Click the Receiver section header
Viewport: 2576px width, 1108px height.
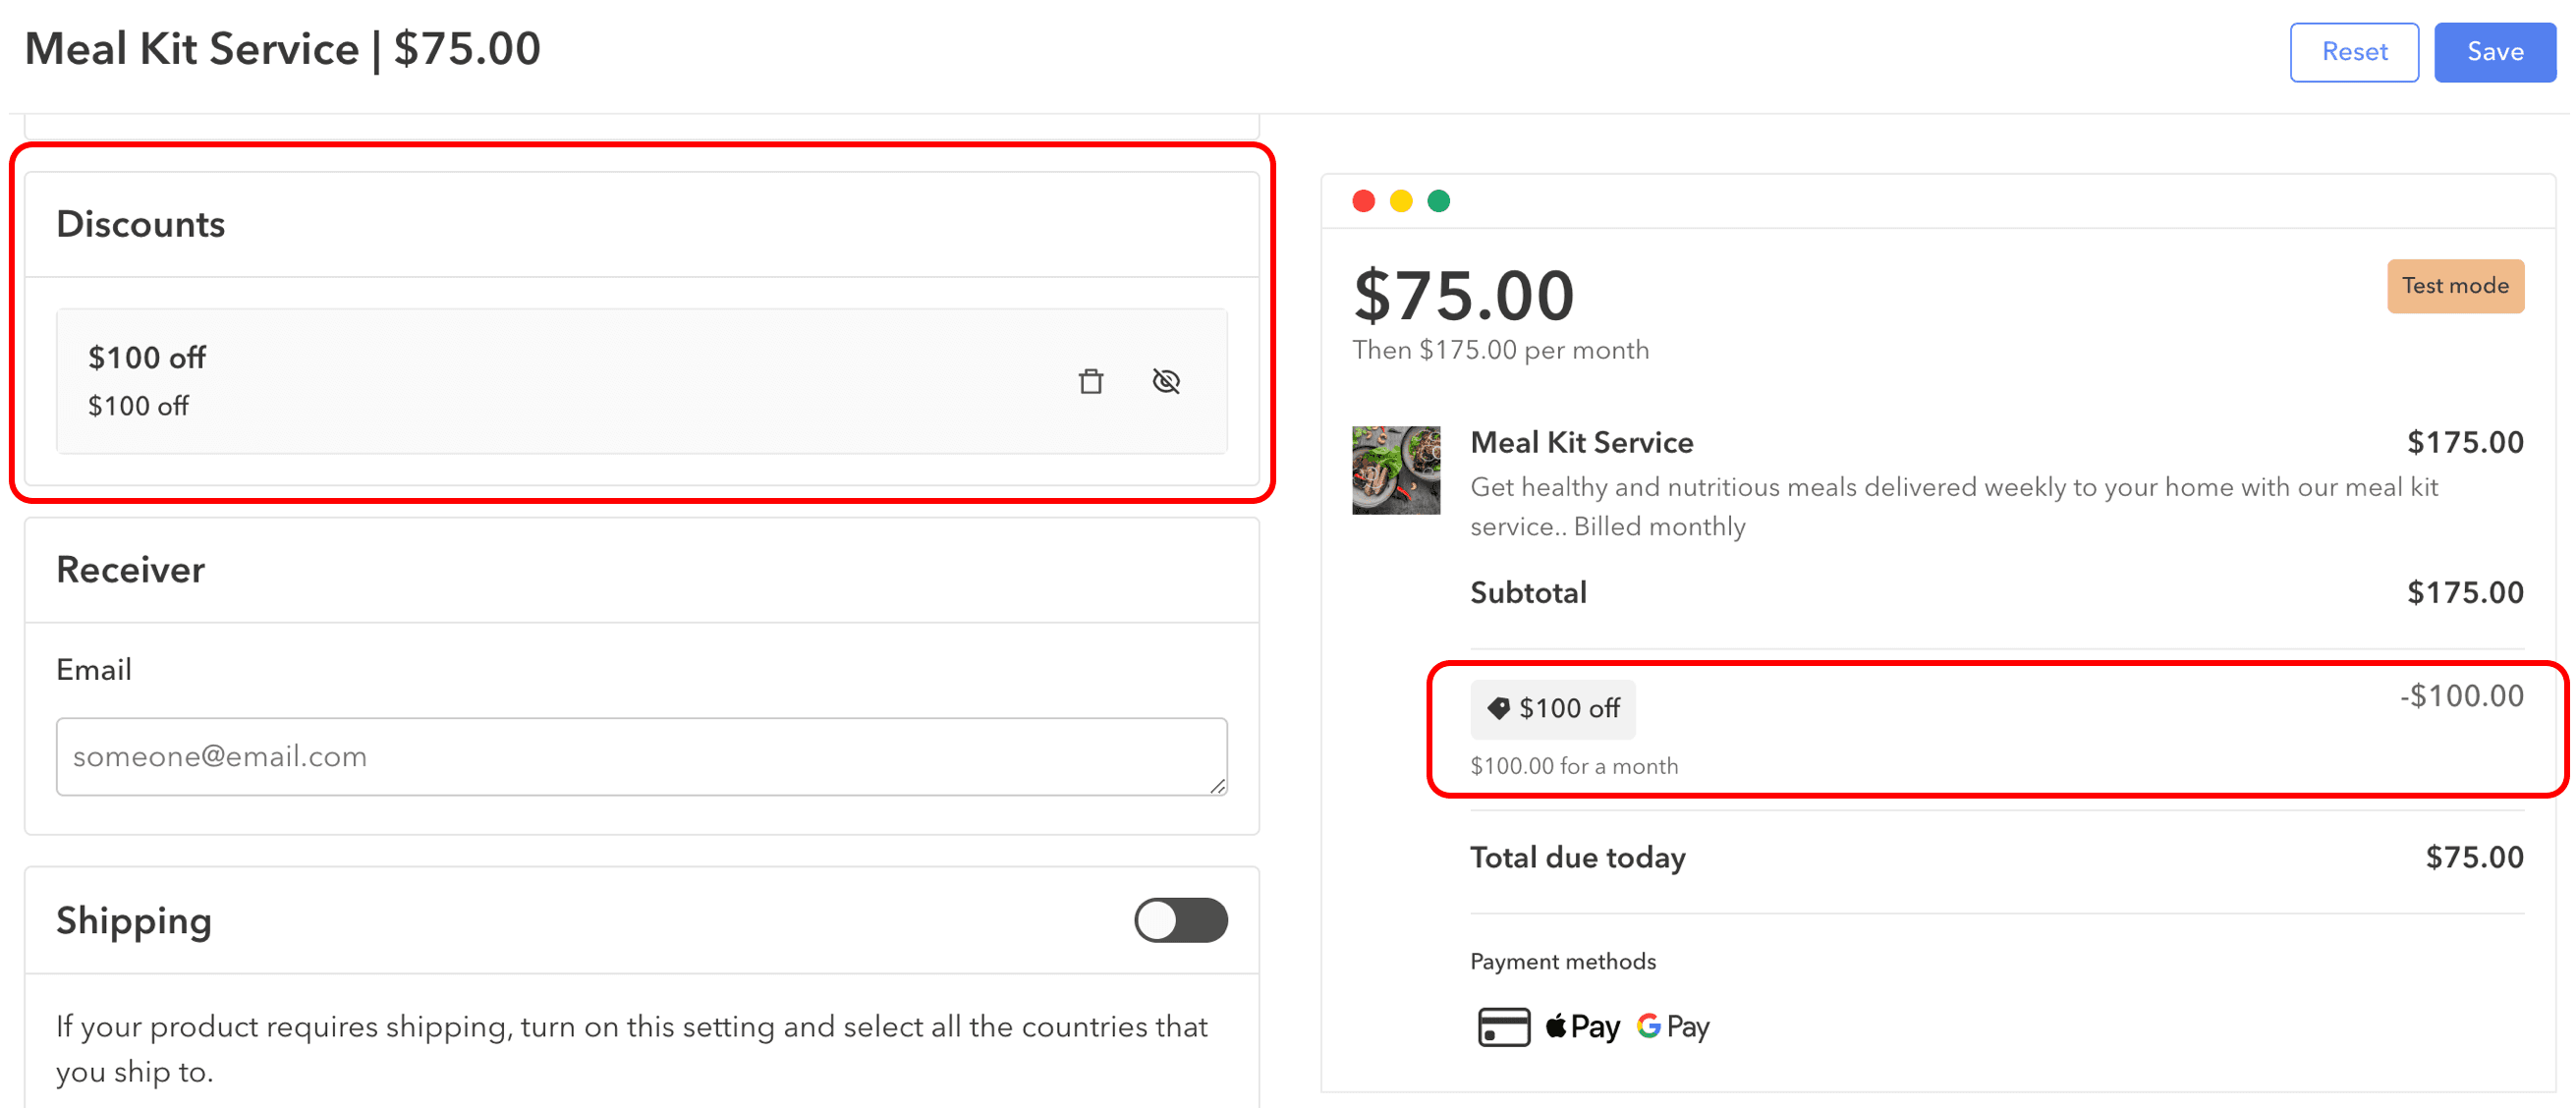tap(131, 570)
